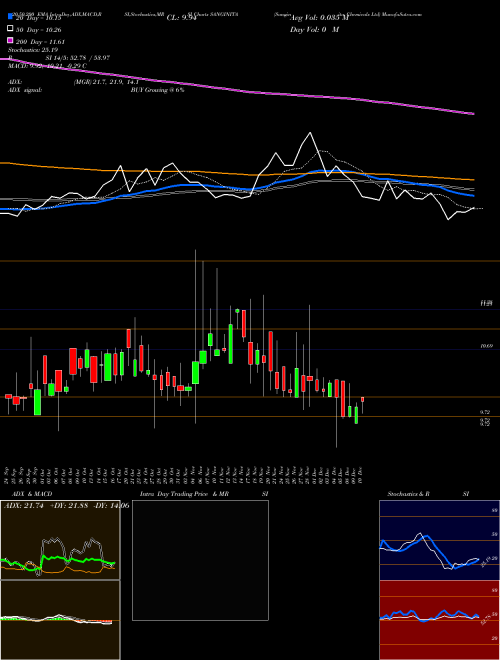Click the 'Stochastics & R' panel title
This screenshot has width=500, height=660.
pos(409,494)
